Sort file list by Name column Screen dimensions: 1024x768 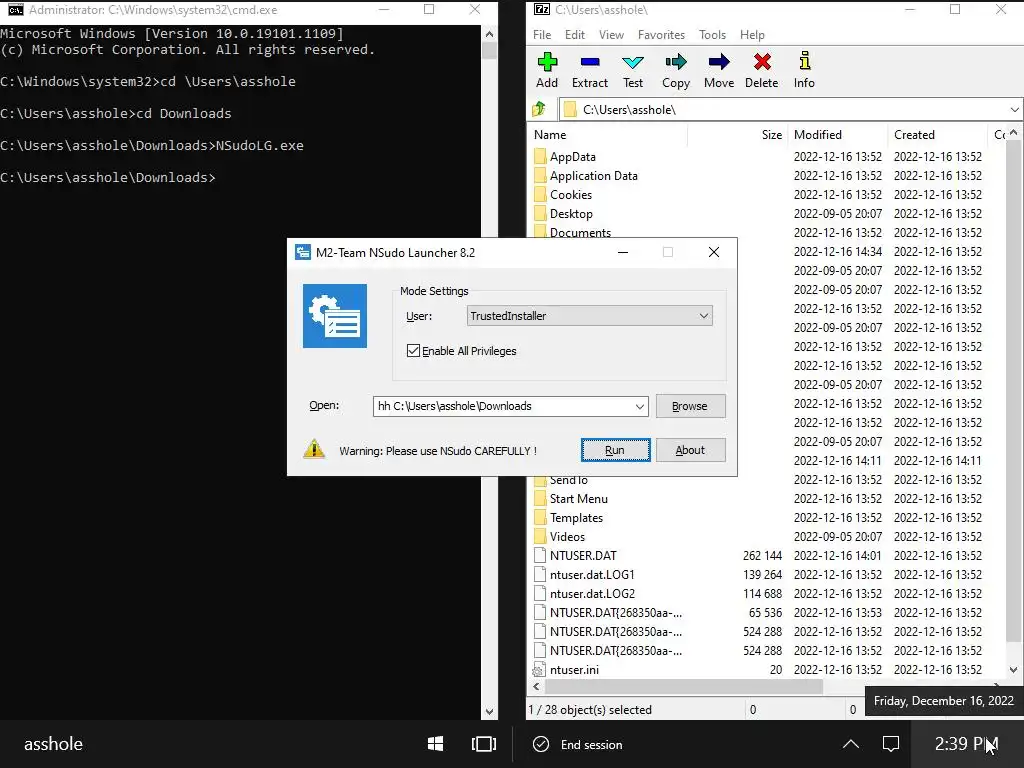[608, 135]
